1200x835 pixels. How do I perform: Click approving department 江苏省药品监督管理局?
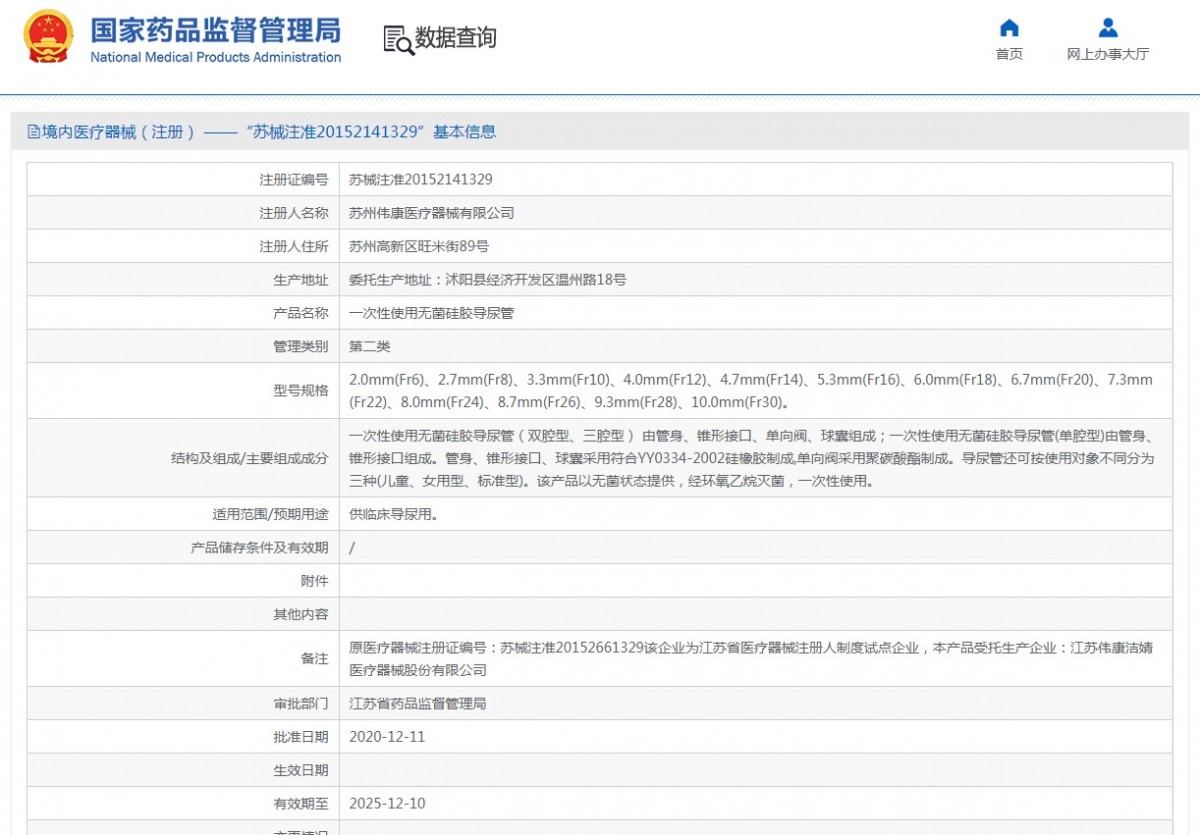coord(417,704)
